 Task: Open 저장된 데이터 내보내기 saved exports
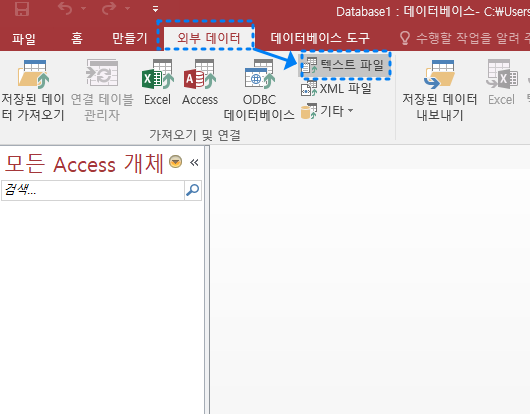point(440,91)
